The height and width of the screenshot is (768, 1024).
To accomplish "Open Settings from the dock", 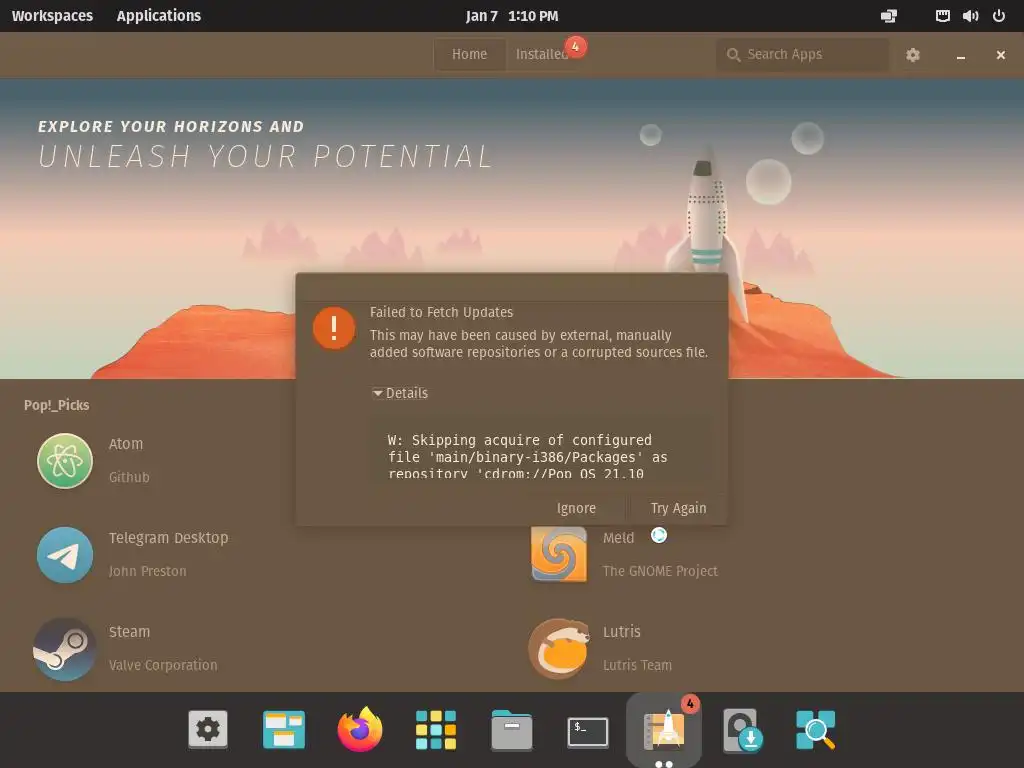I will [208, 729].
